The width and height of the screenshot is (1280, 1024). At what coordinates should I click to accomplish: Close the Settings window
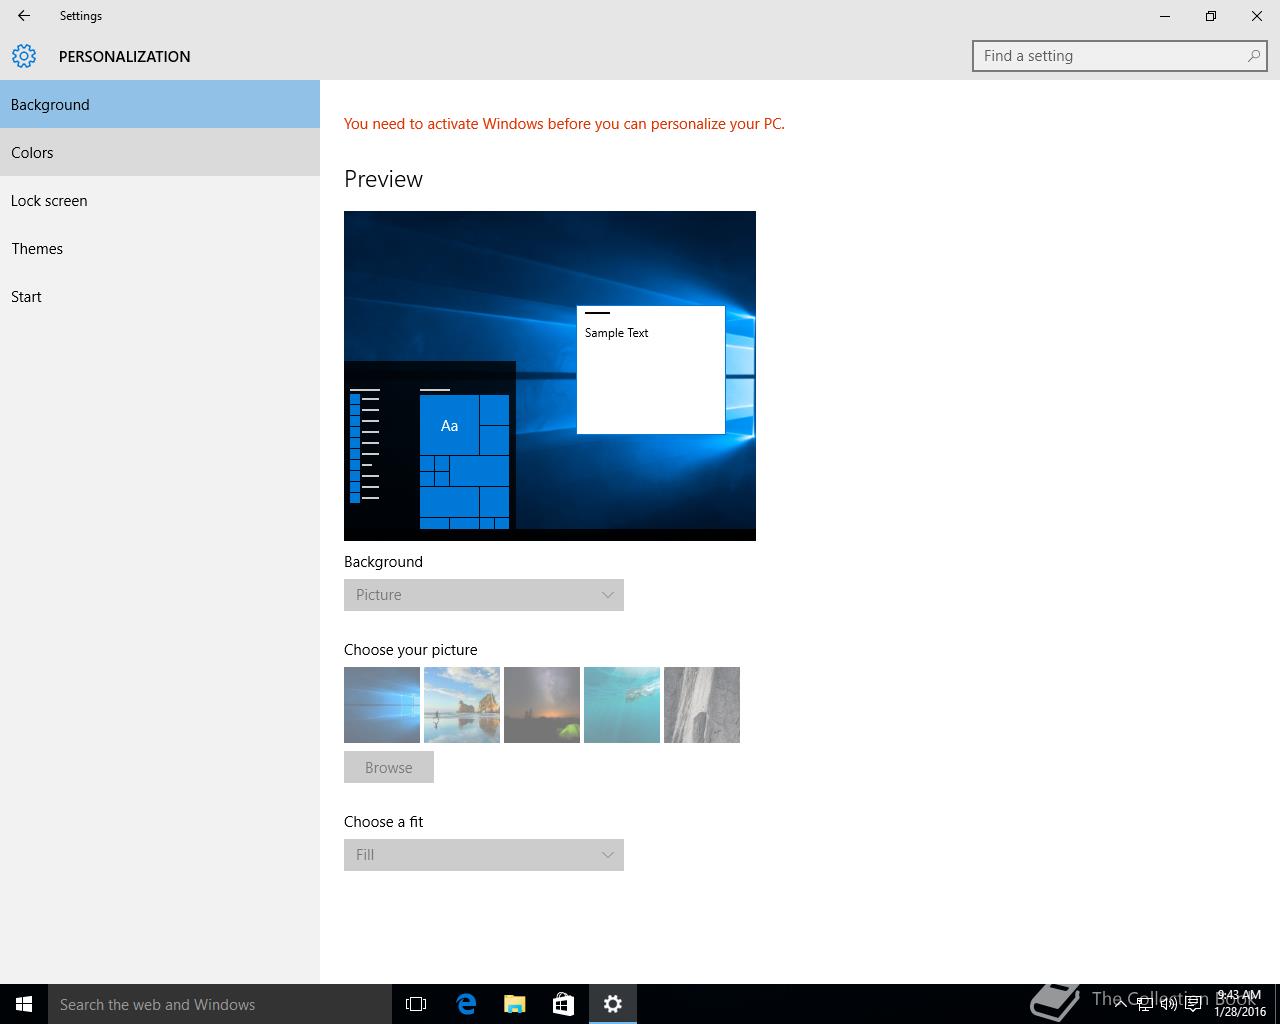pos(1257,16)
